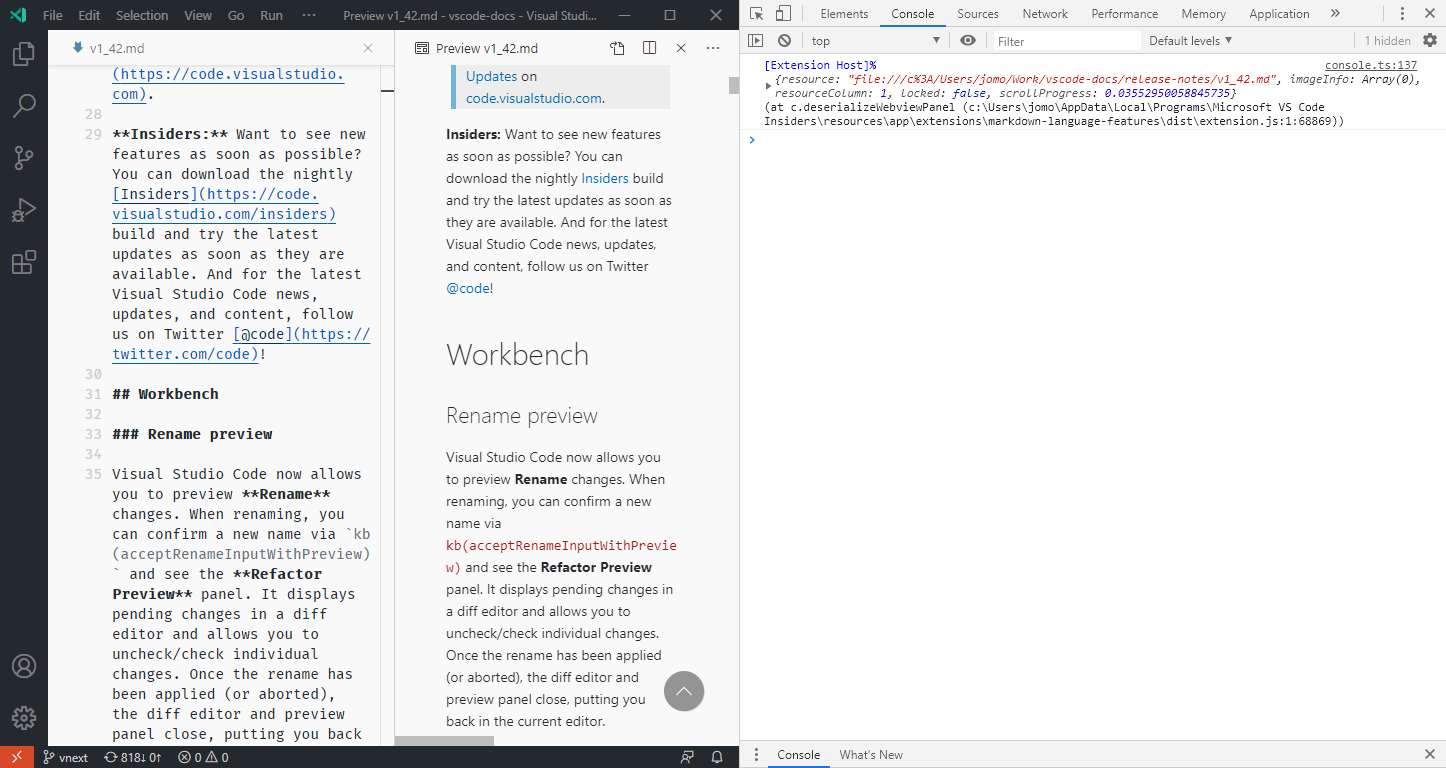Click the preview horizontal scrollbar thumb

[x=444, y=741]
